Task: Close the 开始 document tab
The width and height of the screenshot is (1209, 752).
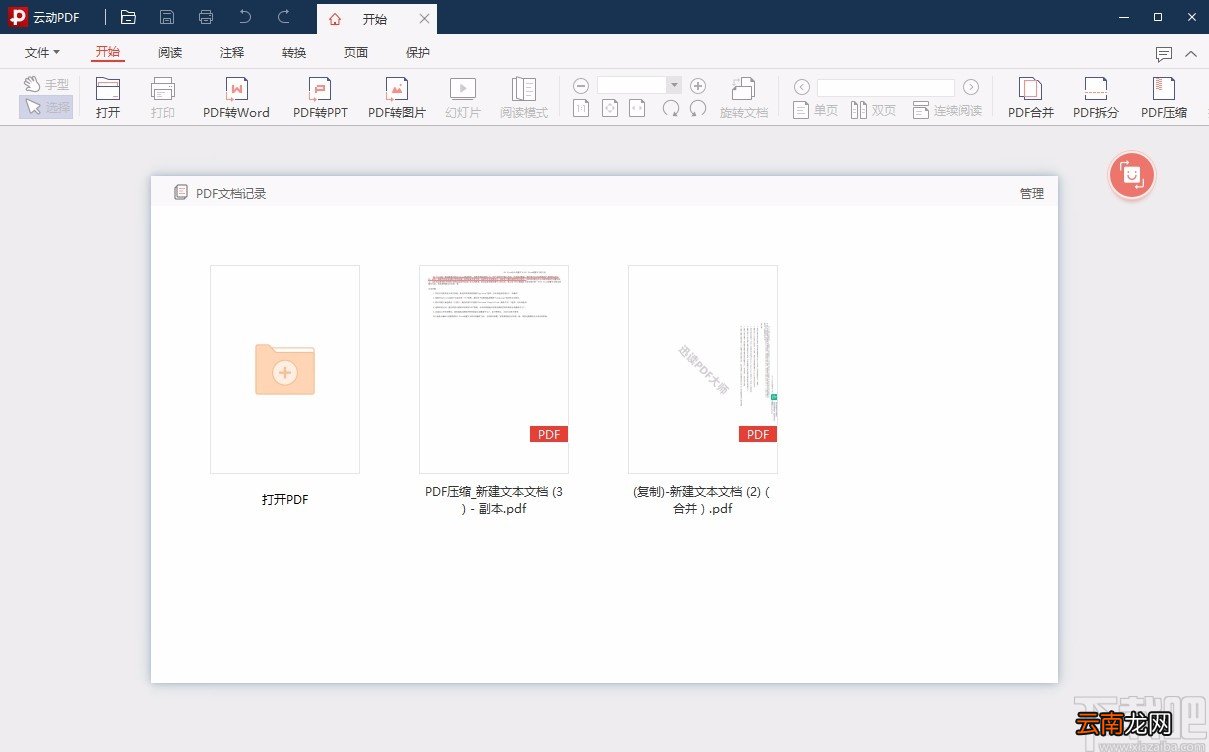Action: tap(424, 19)
